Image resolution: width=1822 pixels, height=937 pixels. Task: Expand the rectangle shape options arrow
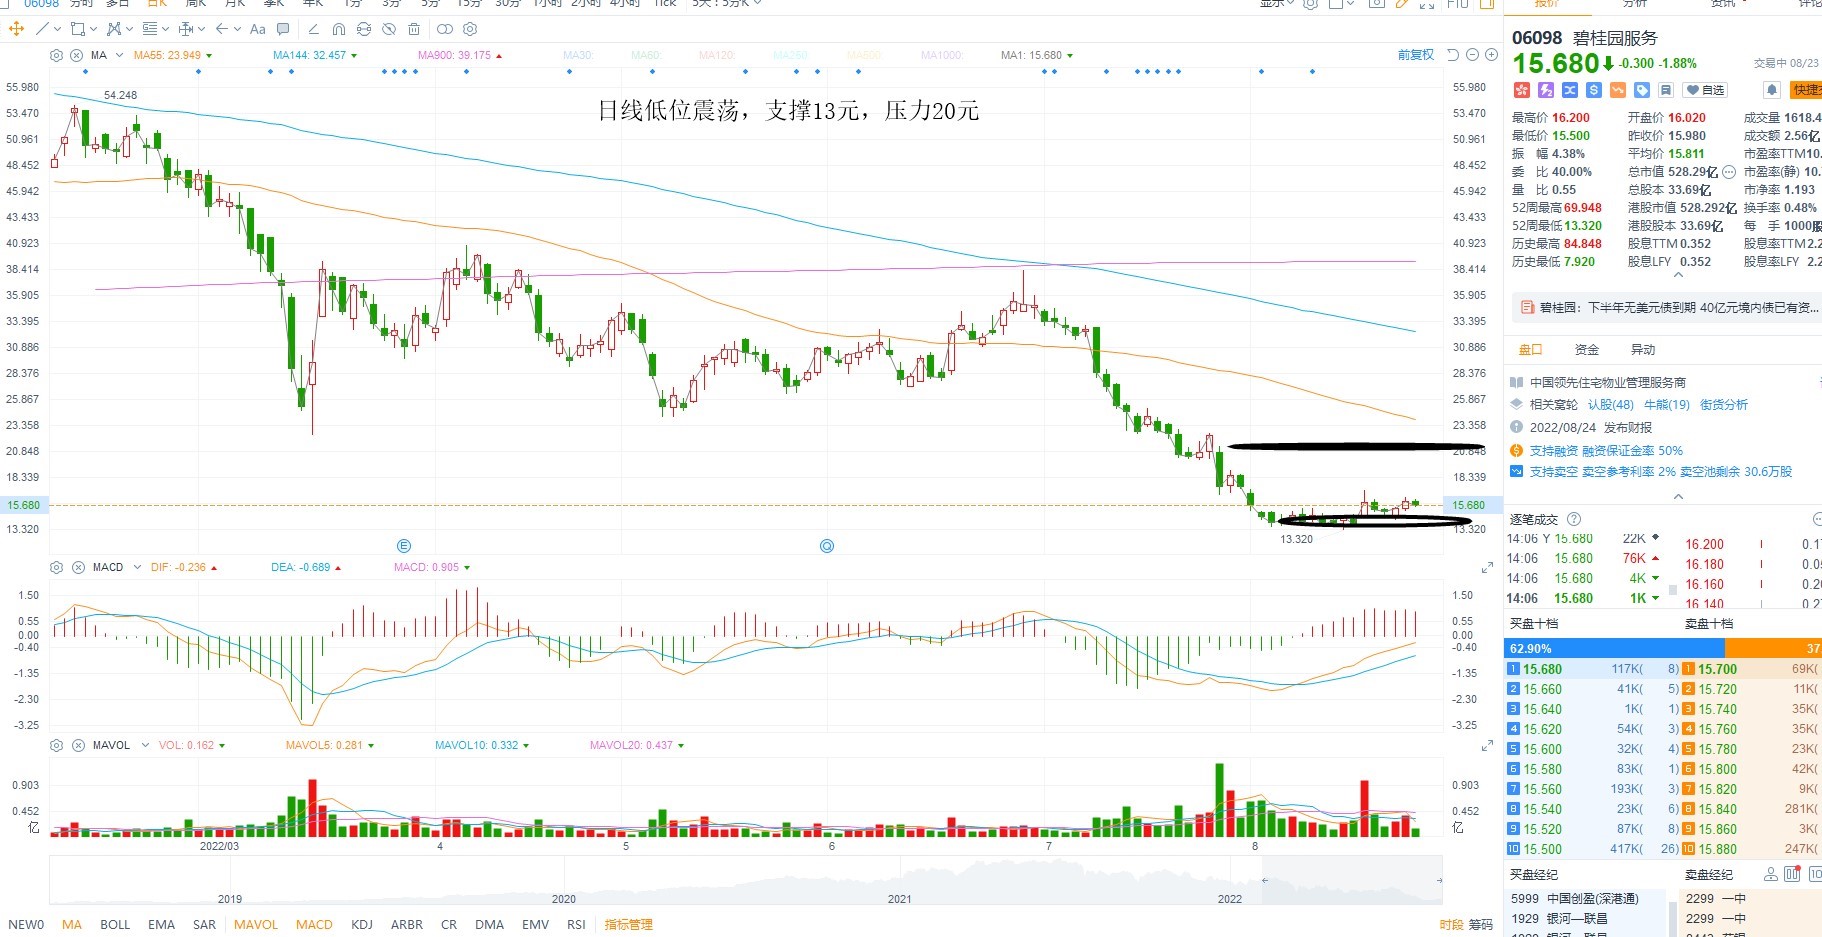pos(93,29)
